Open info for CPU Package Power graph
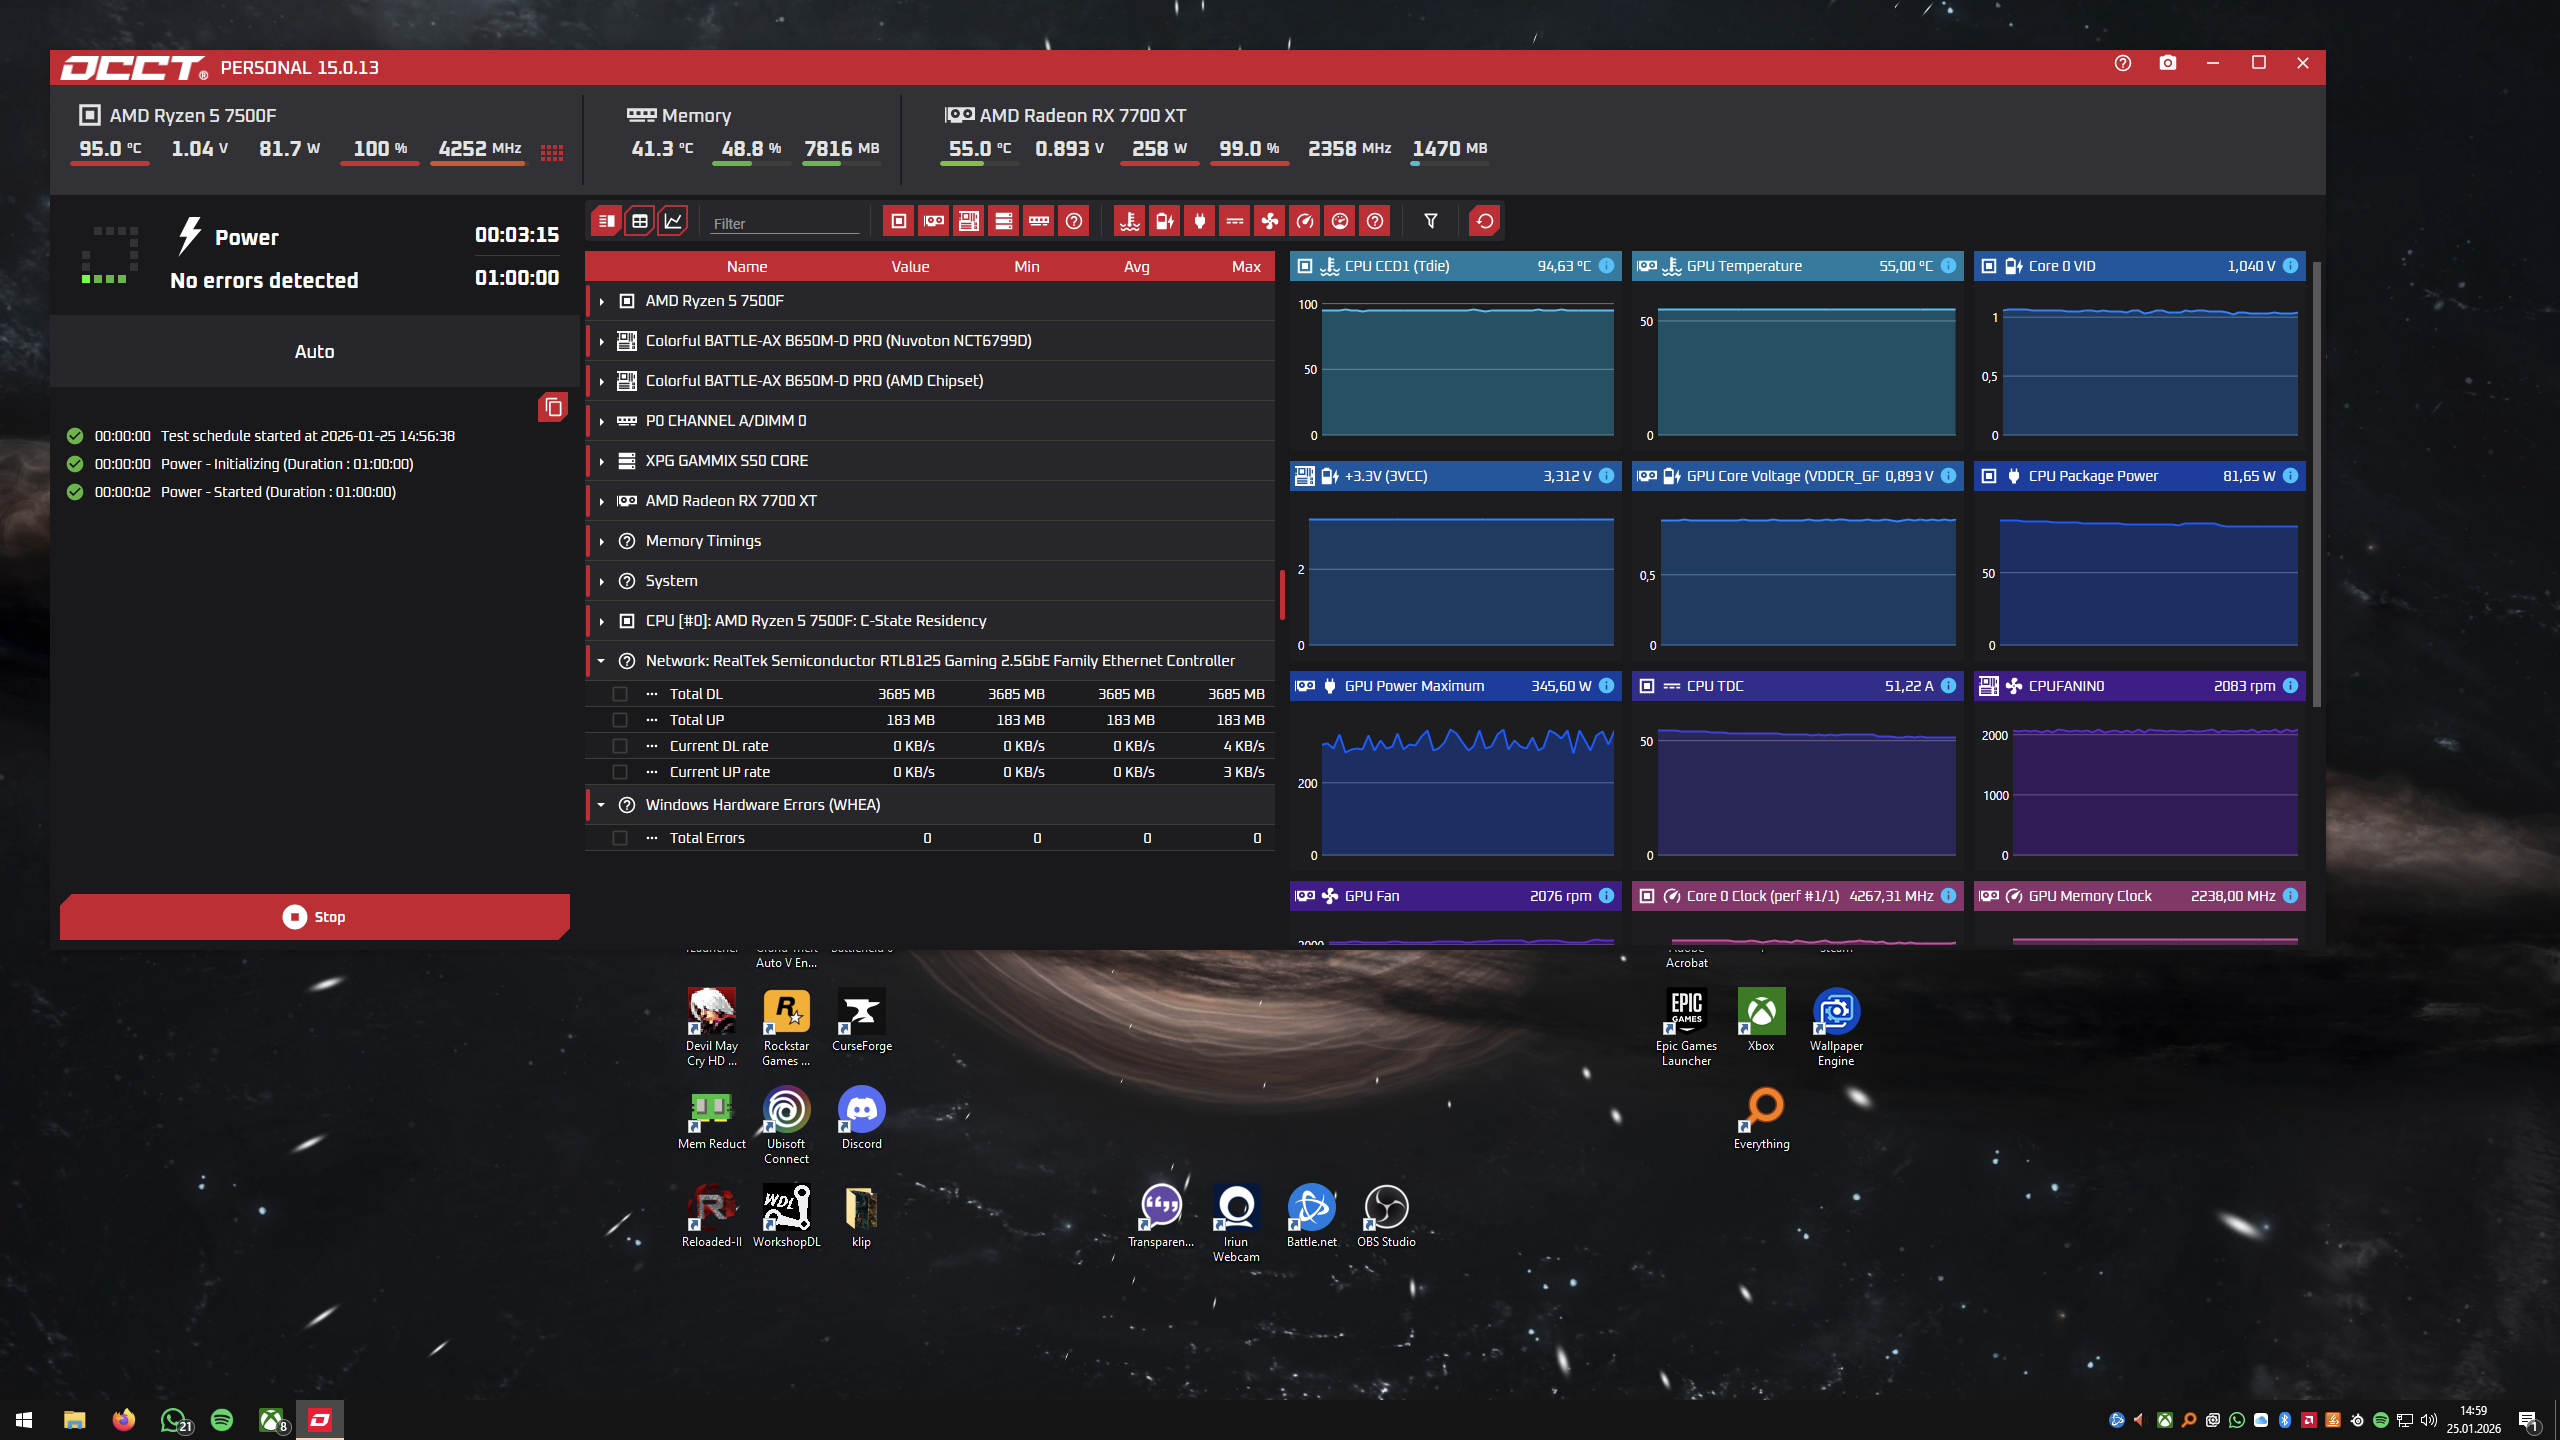 coord(2290,476)
